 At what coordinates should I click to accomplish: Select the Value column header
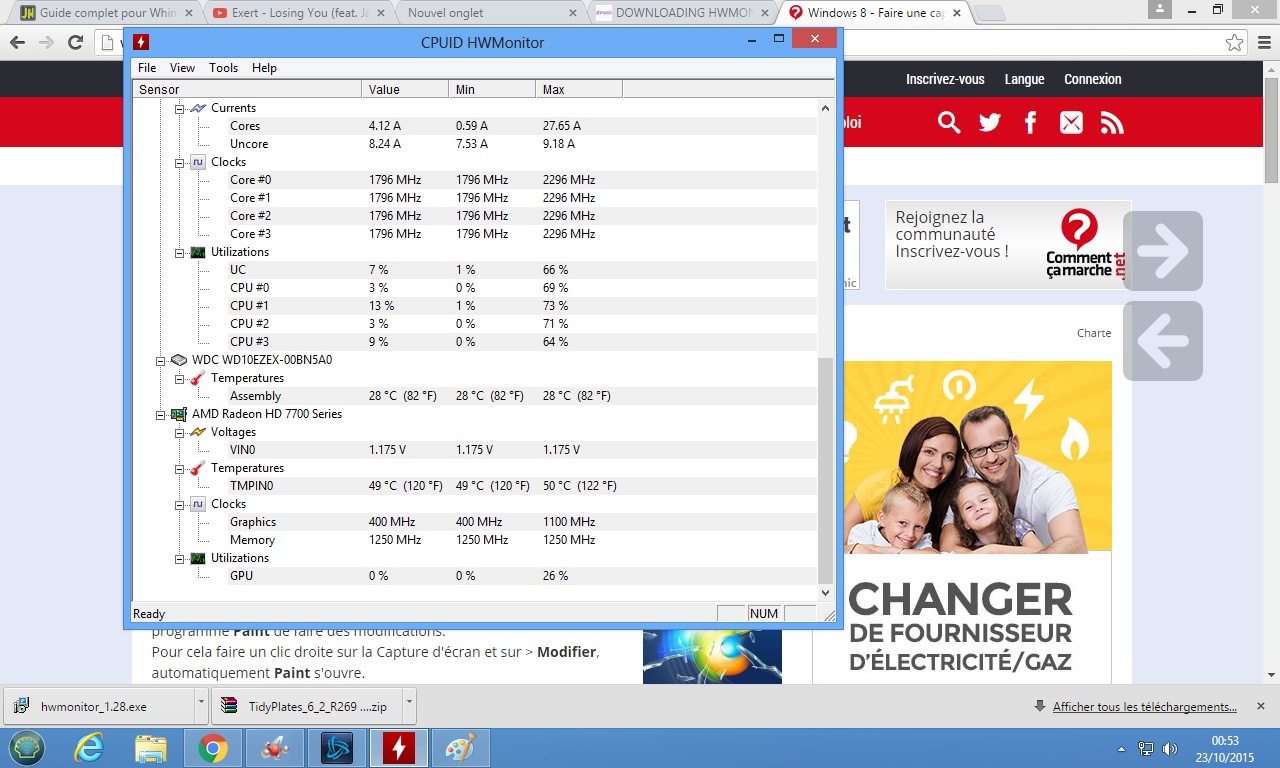(x=405, y=90)
